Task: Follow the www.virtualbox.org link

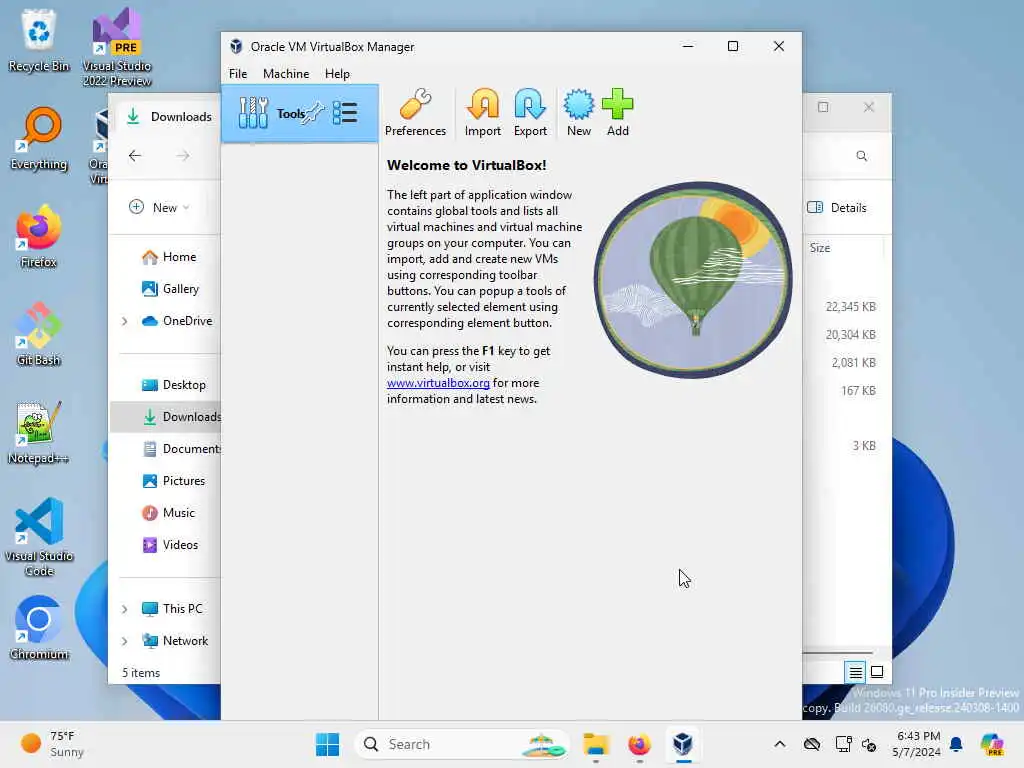Action: (438, 383)
